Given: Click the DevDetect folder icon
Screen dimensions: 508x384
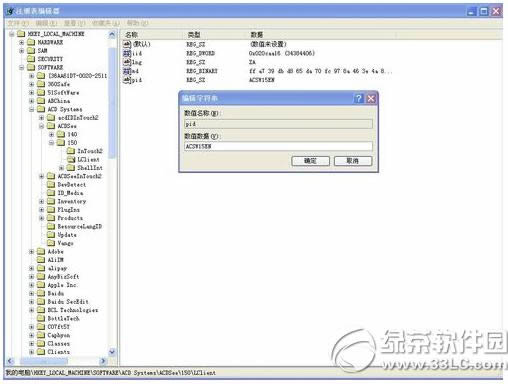Looking at the screenshot, I should tap(51, 184).
